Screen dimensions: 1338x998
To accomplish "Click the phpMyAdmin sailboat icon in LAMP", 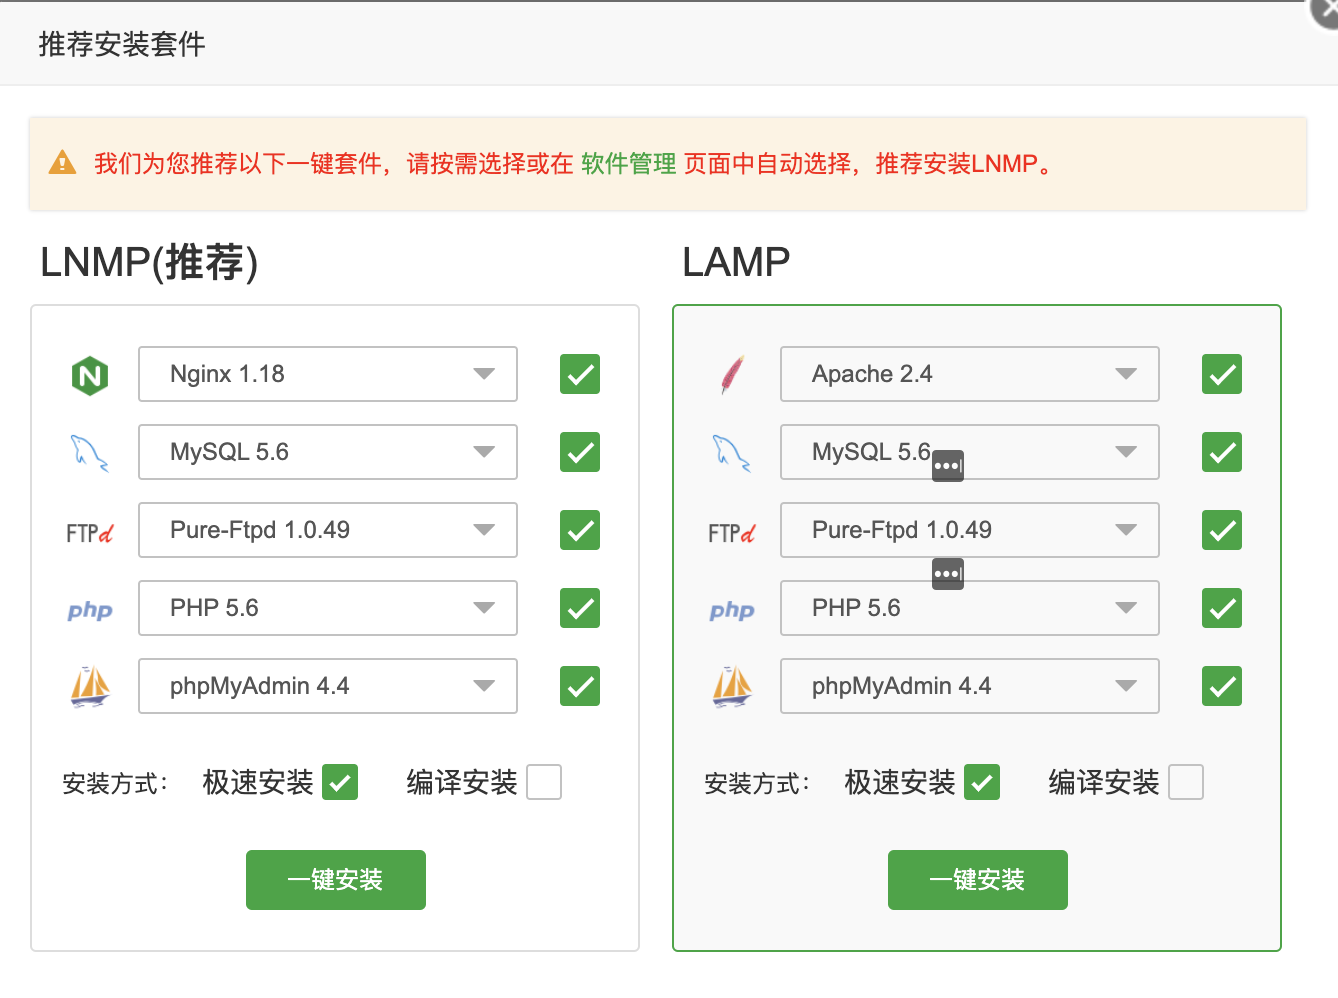I will click(x=732, y=687).
